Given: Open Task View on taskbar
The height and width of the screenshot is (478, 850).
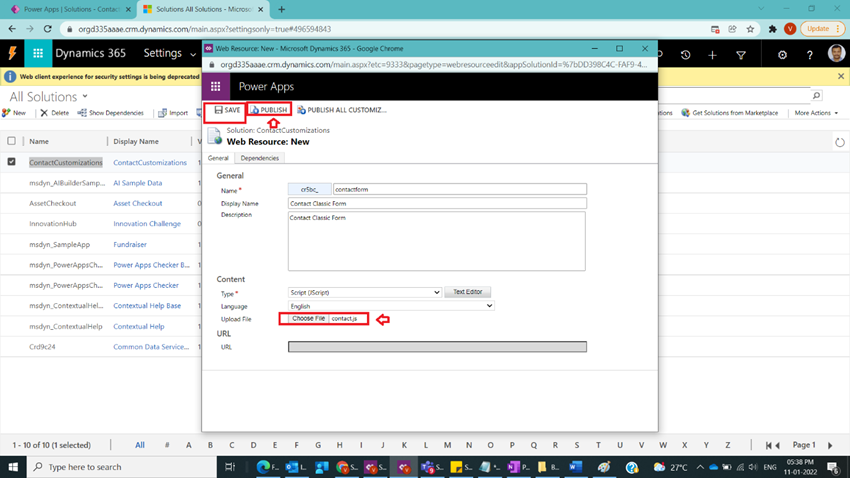Looking at the screenshot, I should pos(230,467).
